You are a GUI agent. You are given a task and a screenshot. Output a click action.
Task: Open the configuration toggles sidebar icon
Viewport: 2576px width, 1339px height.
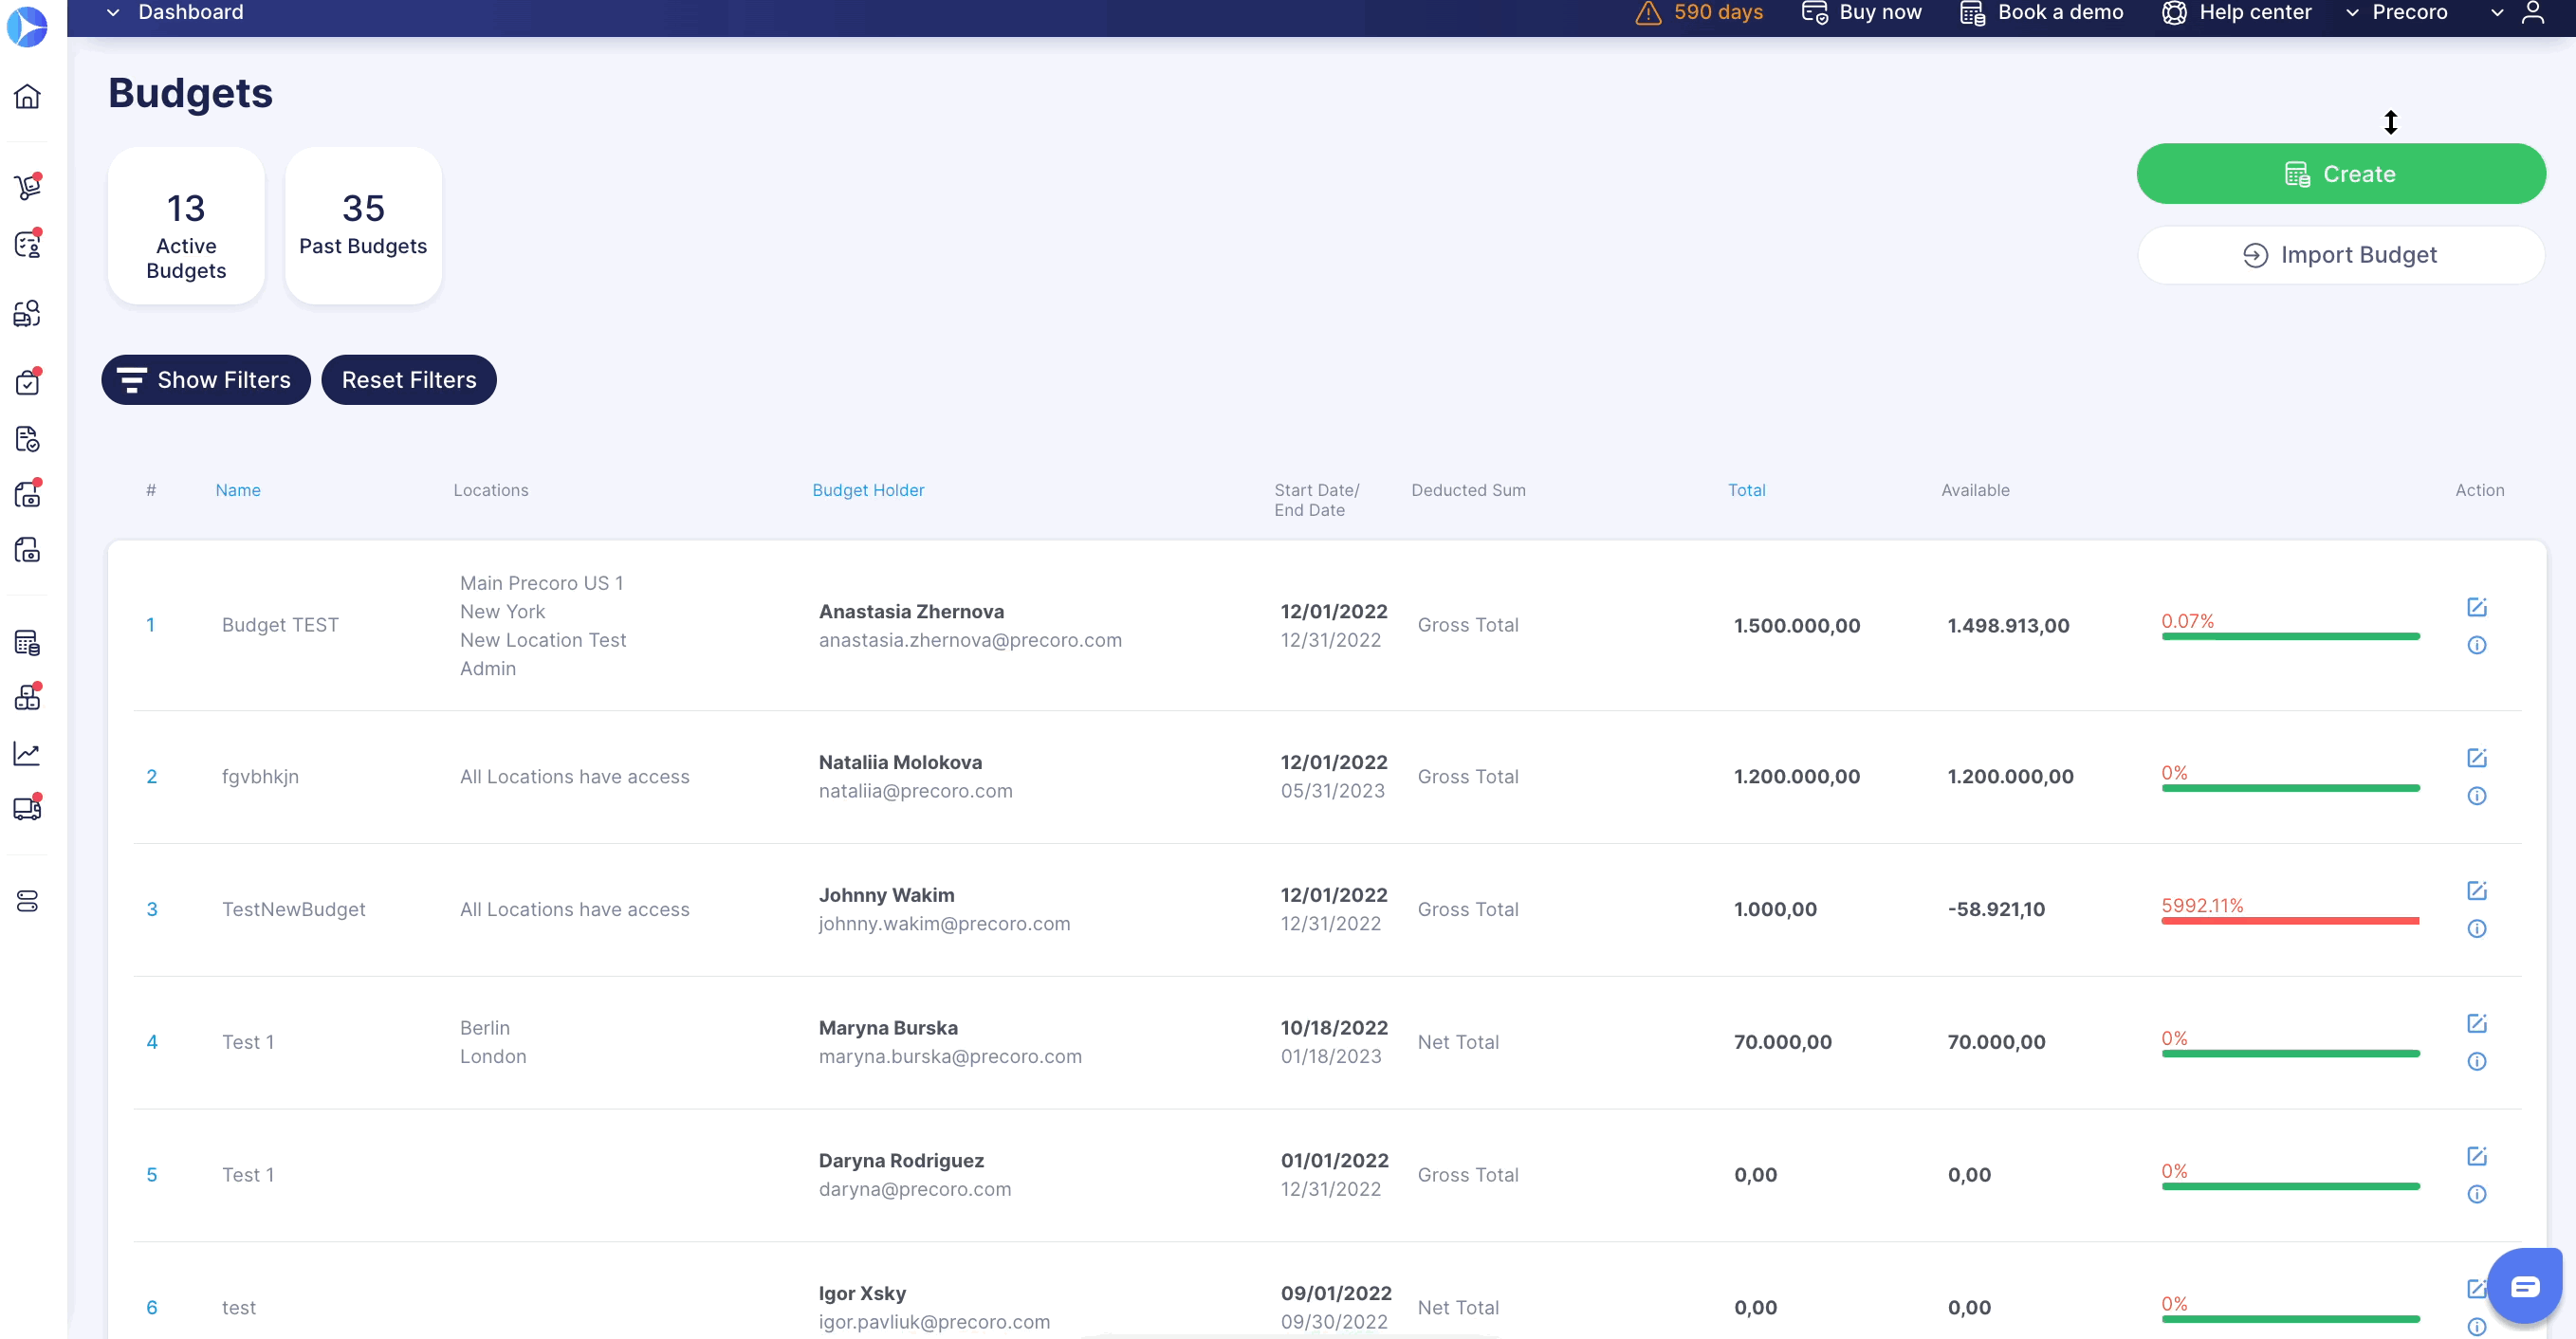click(x=27, y=901)
